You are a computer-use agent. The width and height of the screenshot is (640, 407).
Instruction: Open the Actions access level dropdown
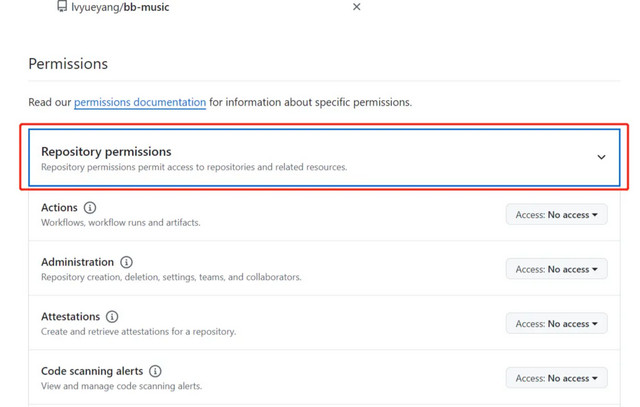556,215
